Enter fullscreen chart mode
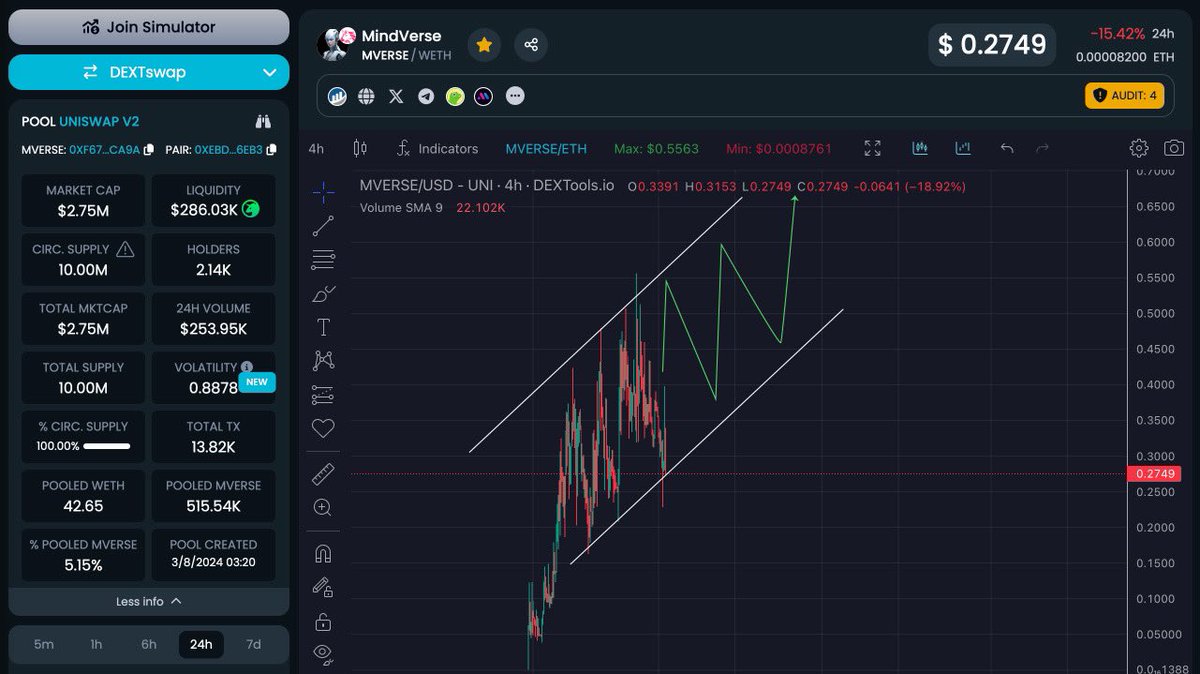The width and height of the screenshot is (1200, 674). click(871, 147)
